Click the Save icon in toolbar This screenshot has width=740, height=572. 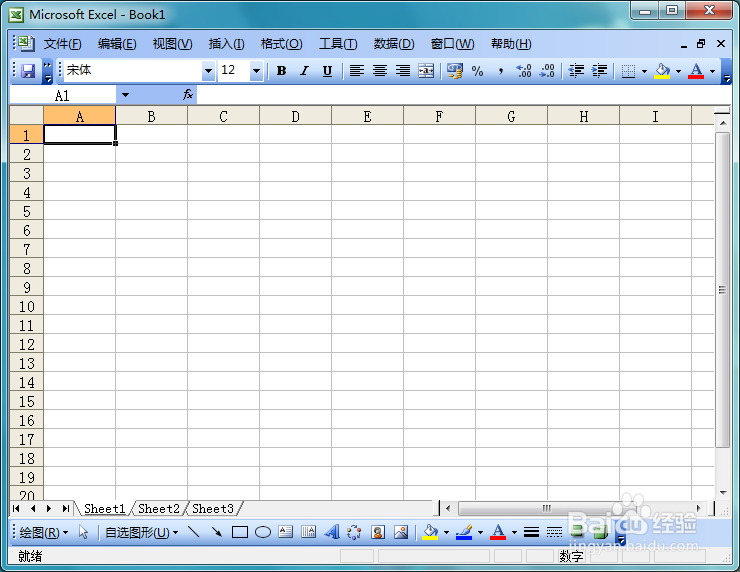[28, 71]
